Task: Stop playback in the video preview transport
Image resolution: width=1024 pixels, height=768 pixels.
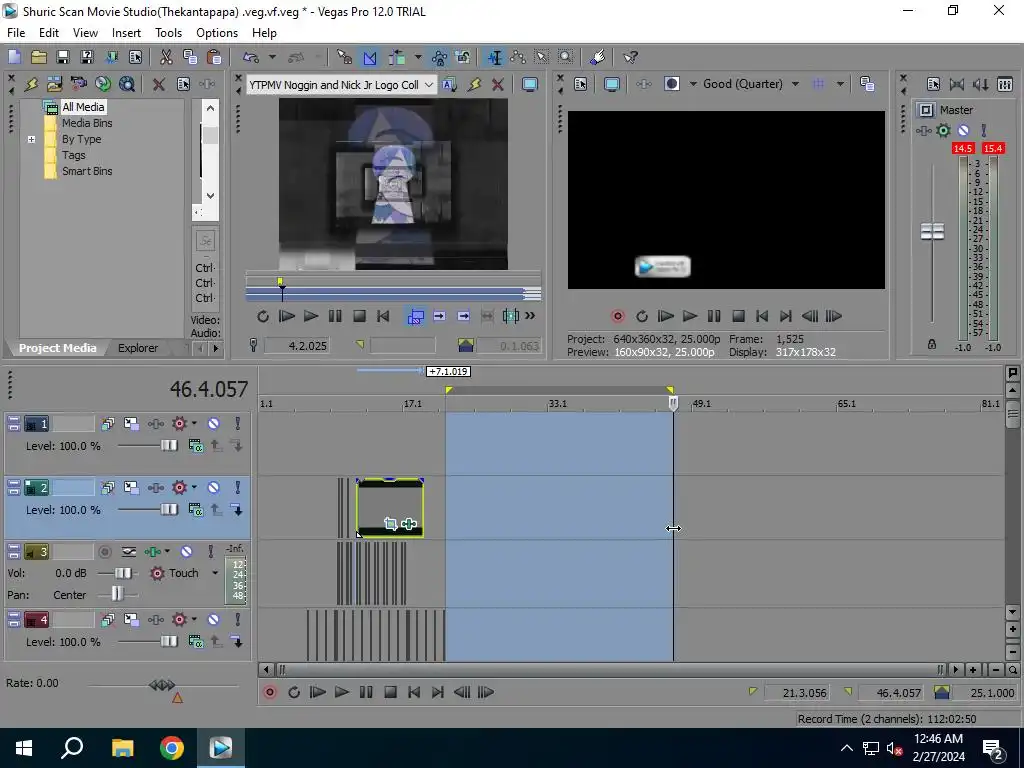Action: [738, 316]
